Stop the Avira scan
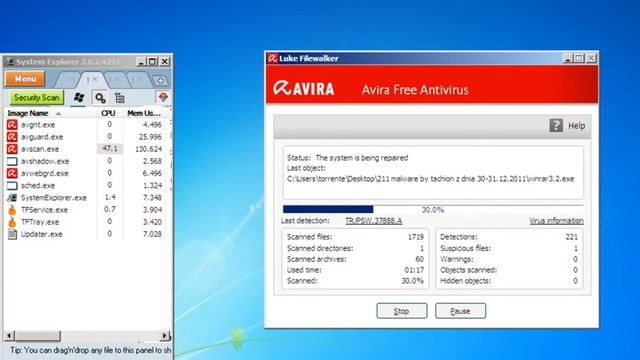This screenshot has height=360, width=640. click(x=402, y=311)
